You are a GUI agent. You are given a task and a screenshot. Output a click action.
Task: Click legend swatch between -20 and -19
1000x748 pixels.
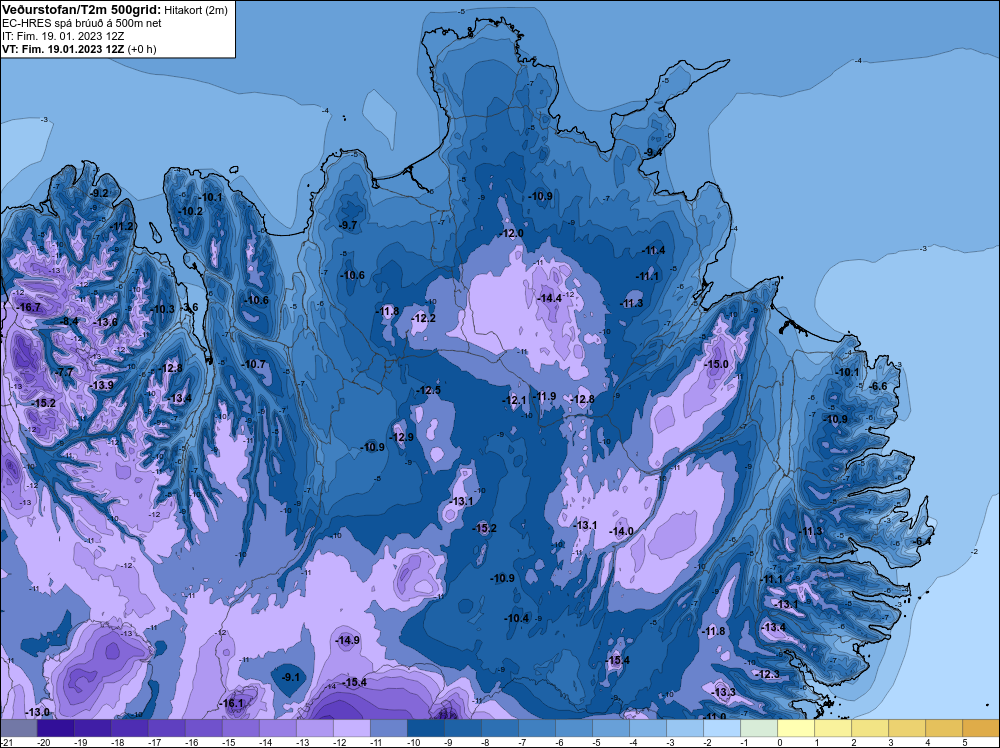(x=55, y=728)
